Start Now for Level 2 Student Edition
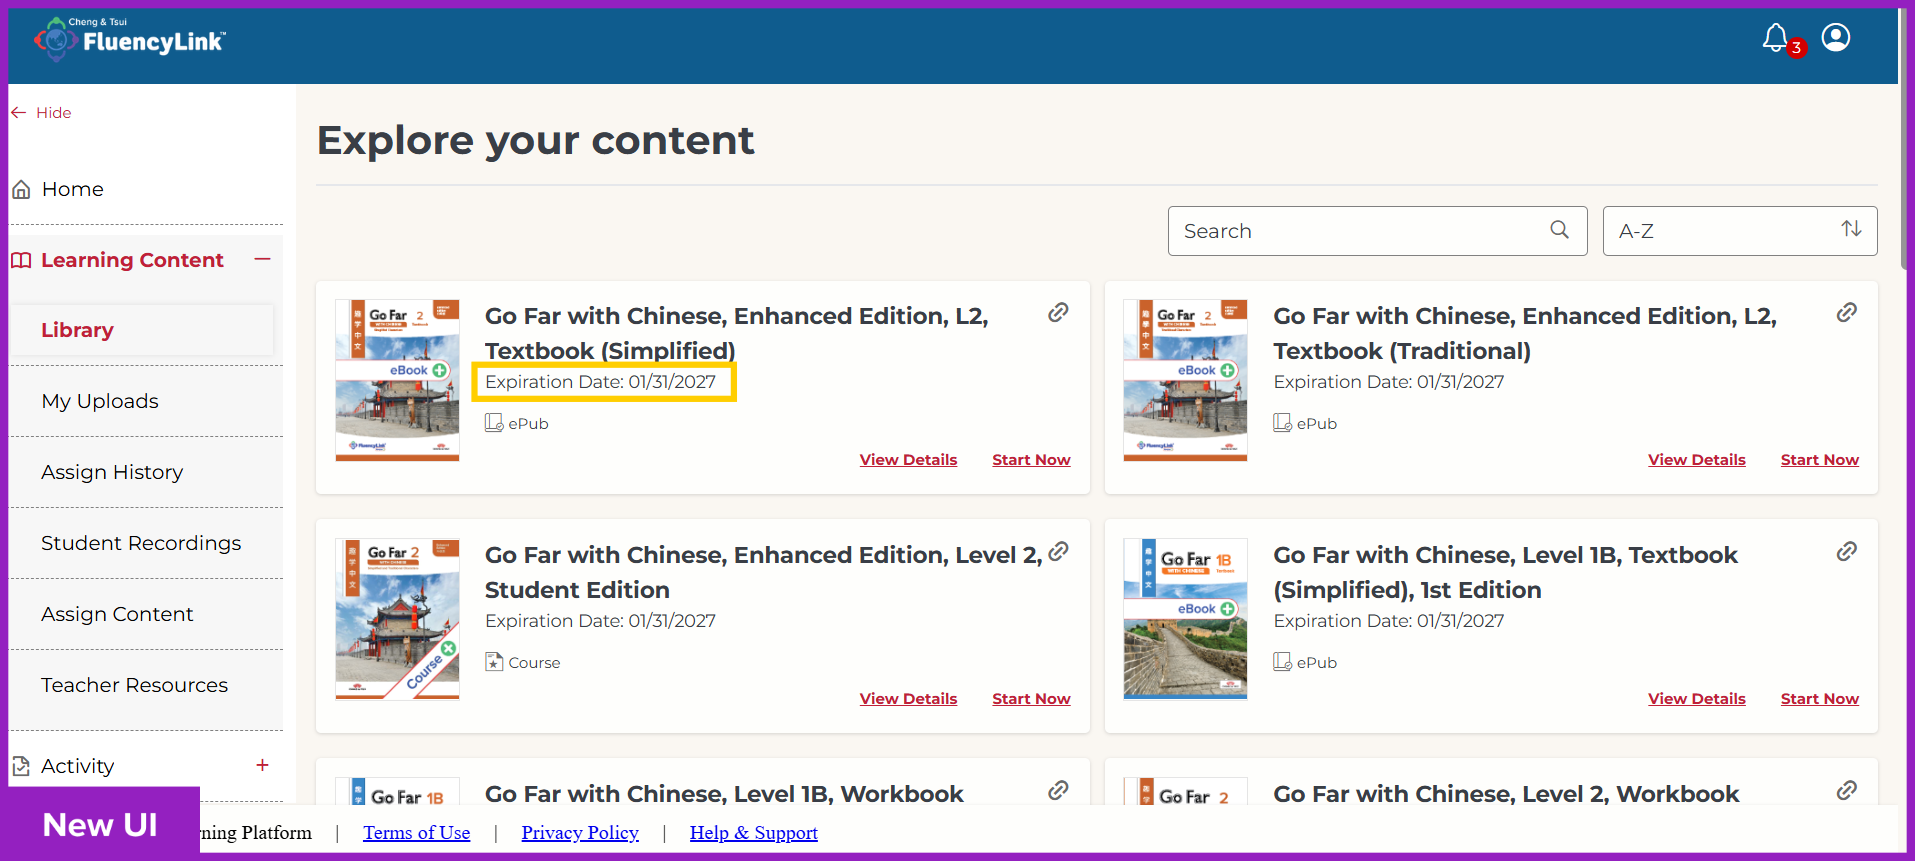Viewport: 1915px width, 861px height. [x=1031, y=699]
